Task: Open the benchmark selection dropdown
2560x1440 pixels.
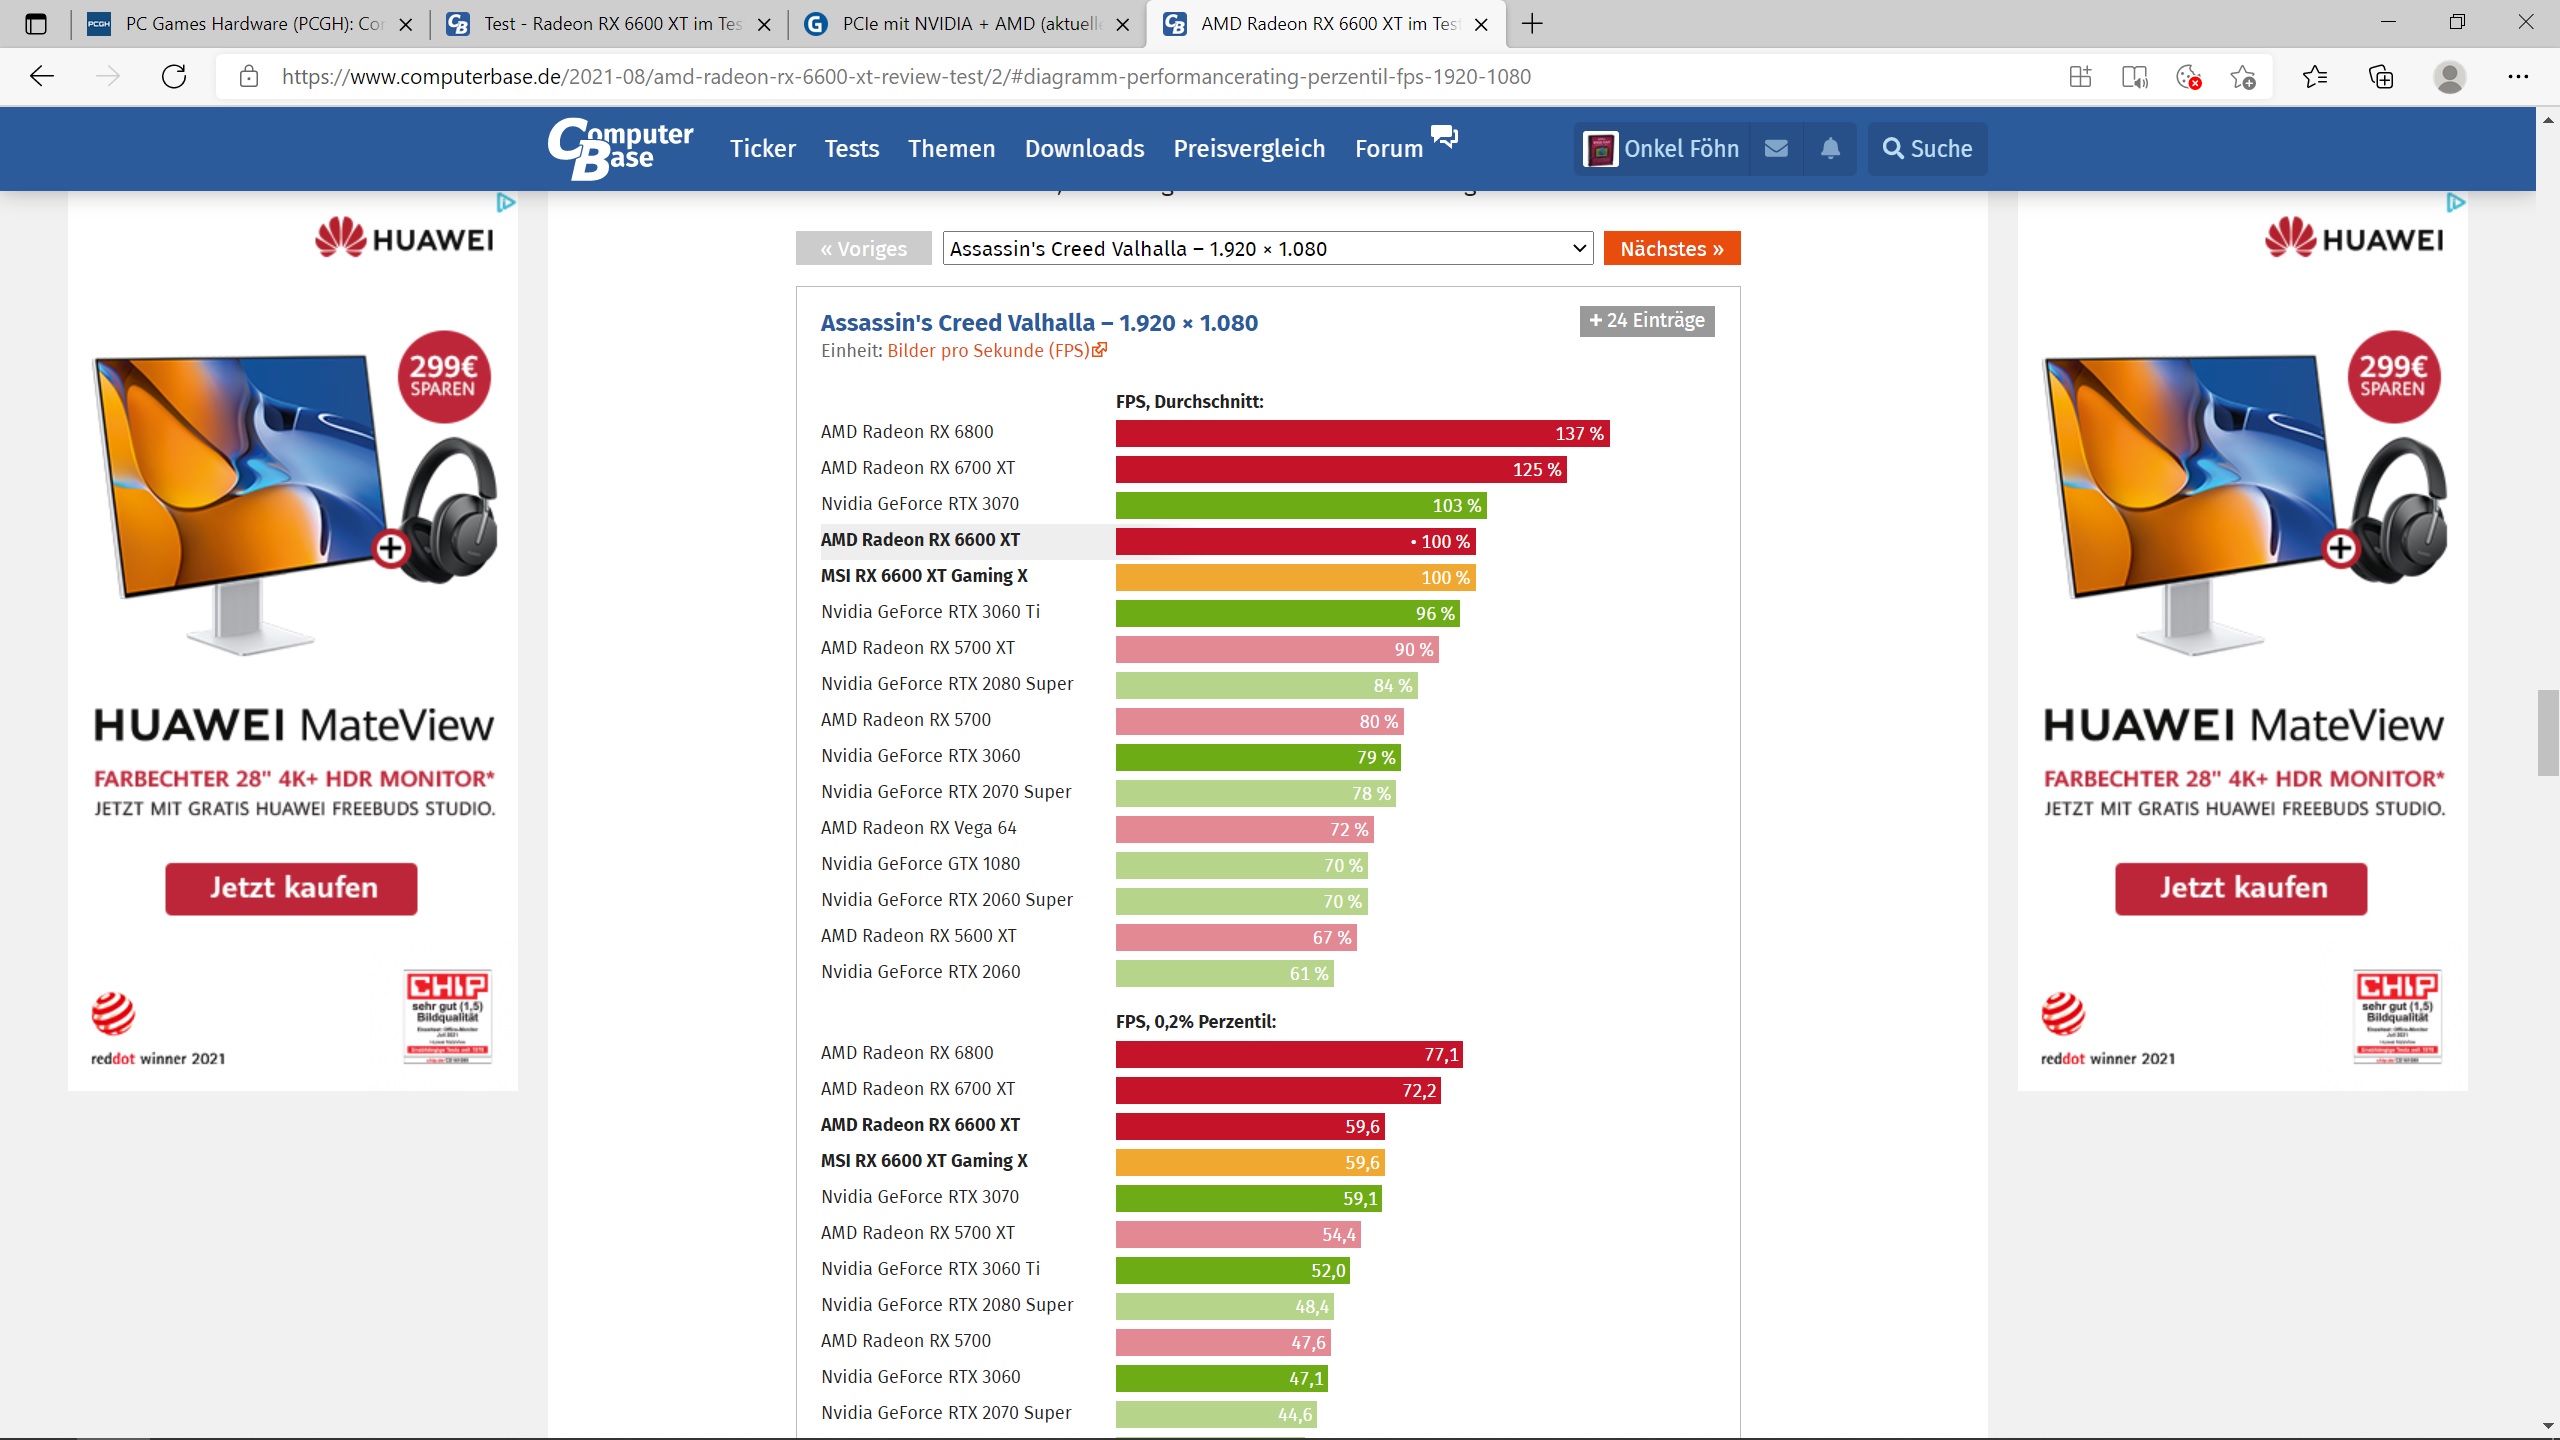Action: pos(1268,249)
